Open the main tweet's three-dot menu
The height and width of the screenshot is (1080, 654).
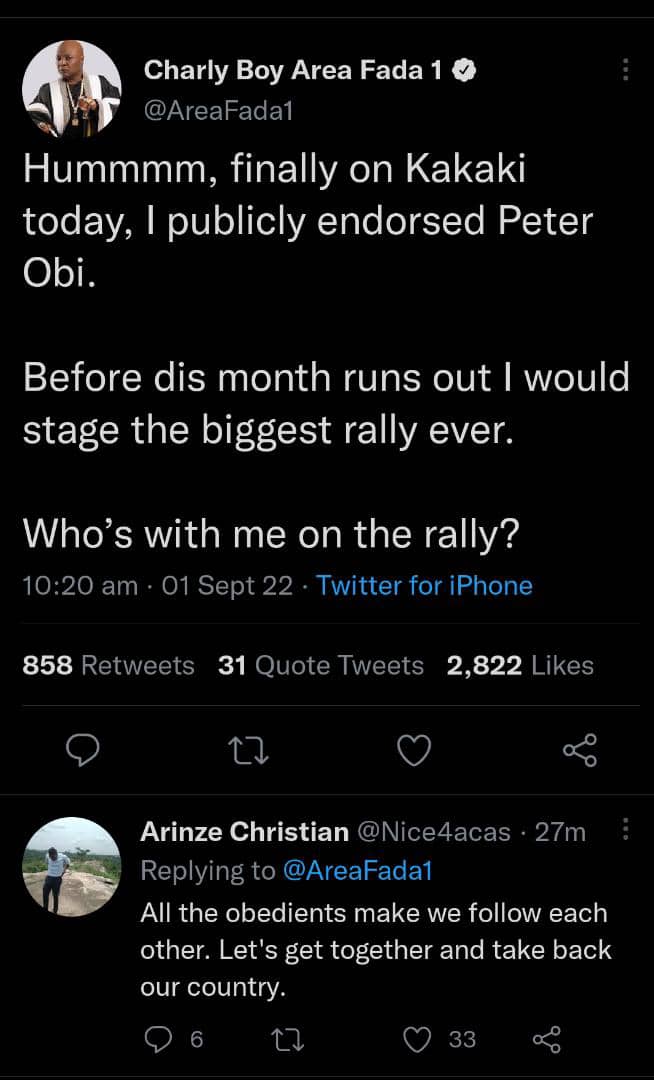pos(626,70)
